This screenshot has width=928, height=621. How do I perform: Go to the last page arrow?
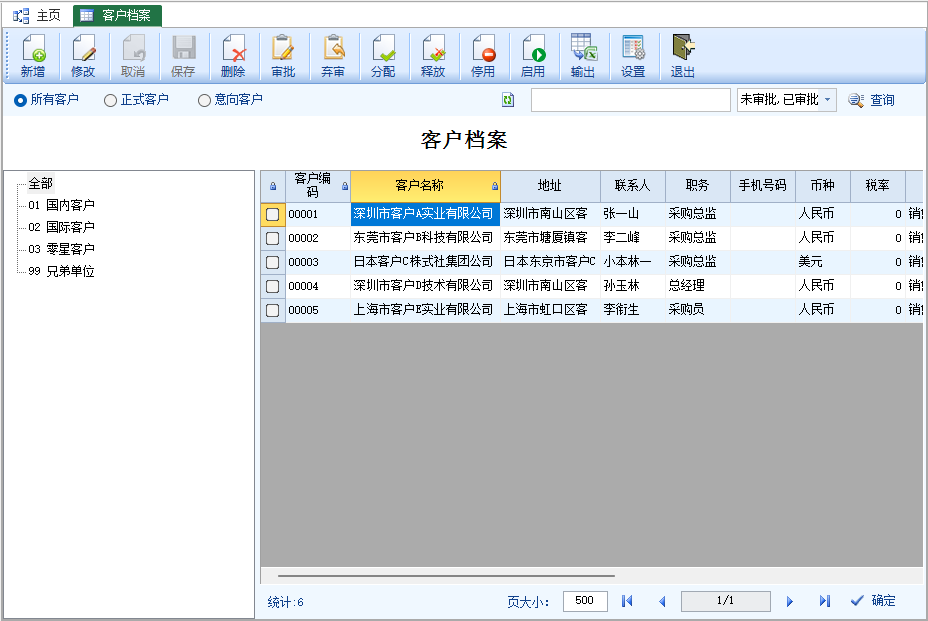coord(825,601)
